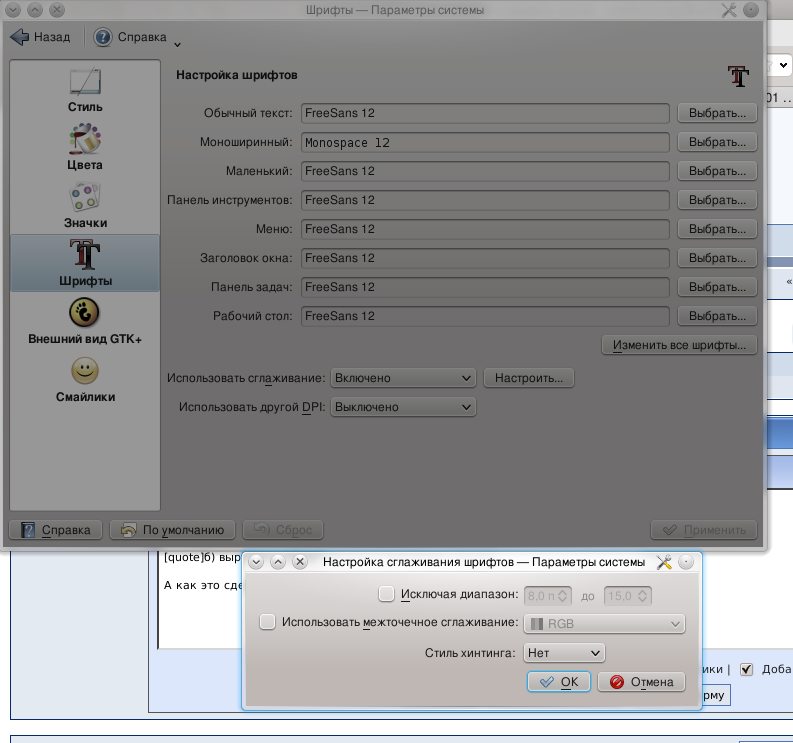Enable the Исключая диапазон checkbox
The height and width of the screenshot is (743, 793).
coord(387,595)
